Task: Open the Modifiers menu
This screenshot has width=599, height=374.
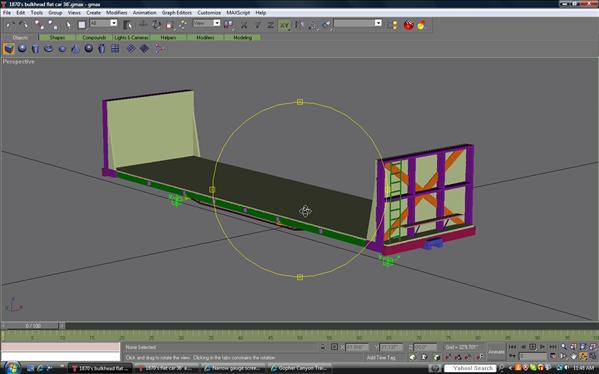Action: pos(117,13)
